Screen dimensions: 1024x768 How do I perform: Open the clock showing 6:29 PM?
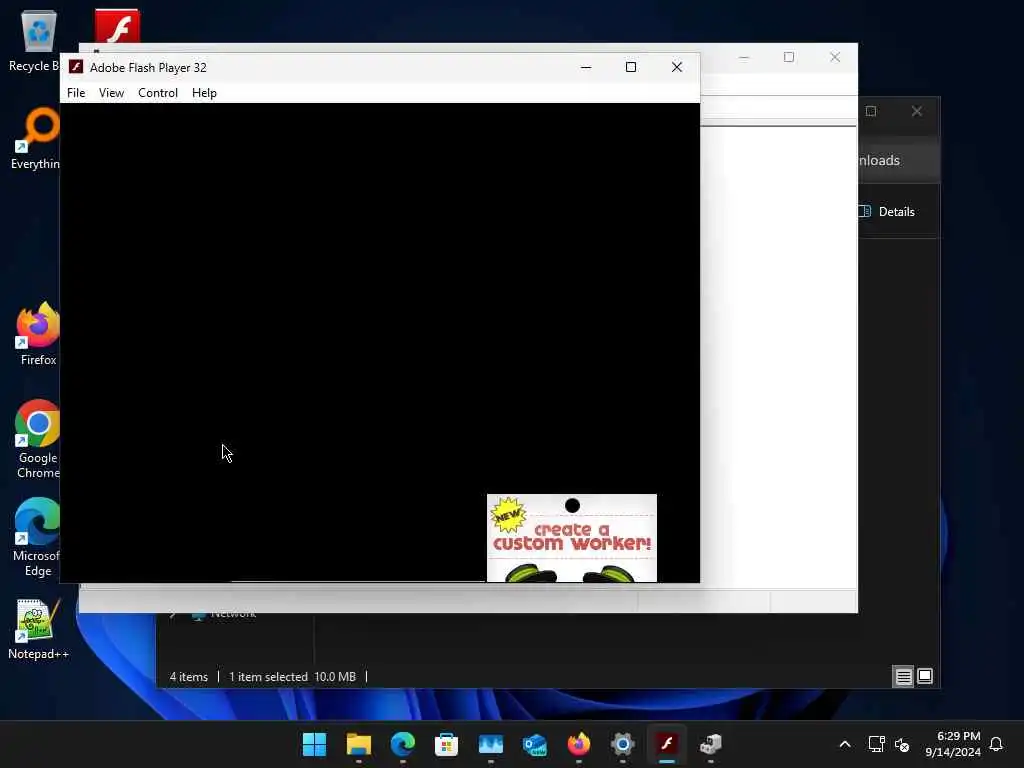tap(953, 744)
